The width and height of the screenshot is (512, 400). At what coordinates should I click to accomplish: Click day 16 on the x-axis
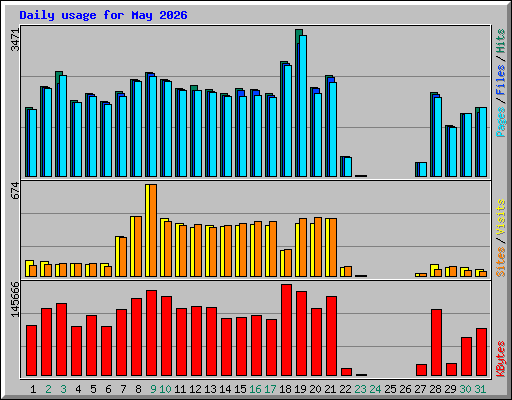pos(255,389)
